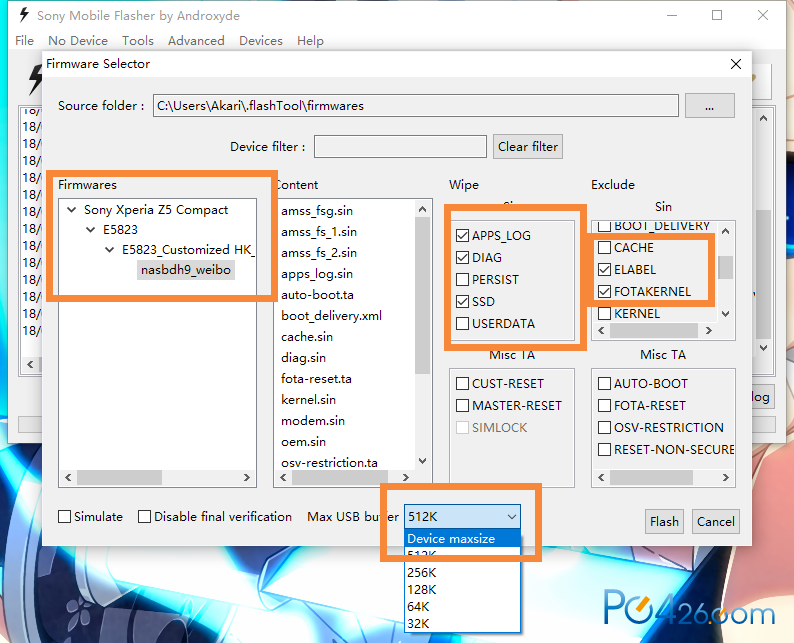Select oem.sin in Content list
The width and height of the screenshot is (794, 643).
coord(303,442)
